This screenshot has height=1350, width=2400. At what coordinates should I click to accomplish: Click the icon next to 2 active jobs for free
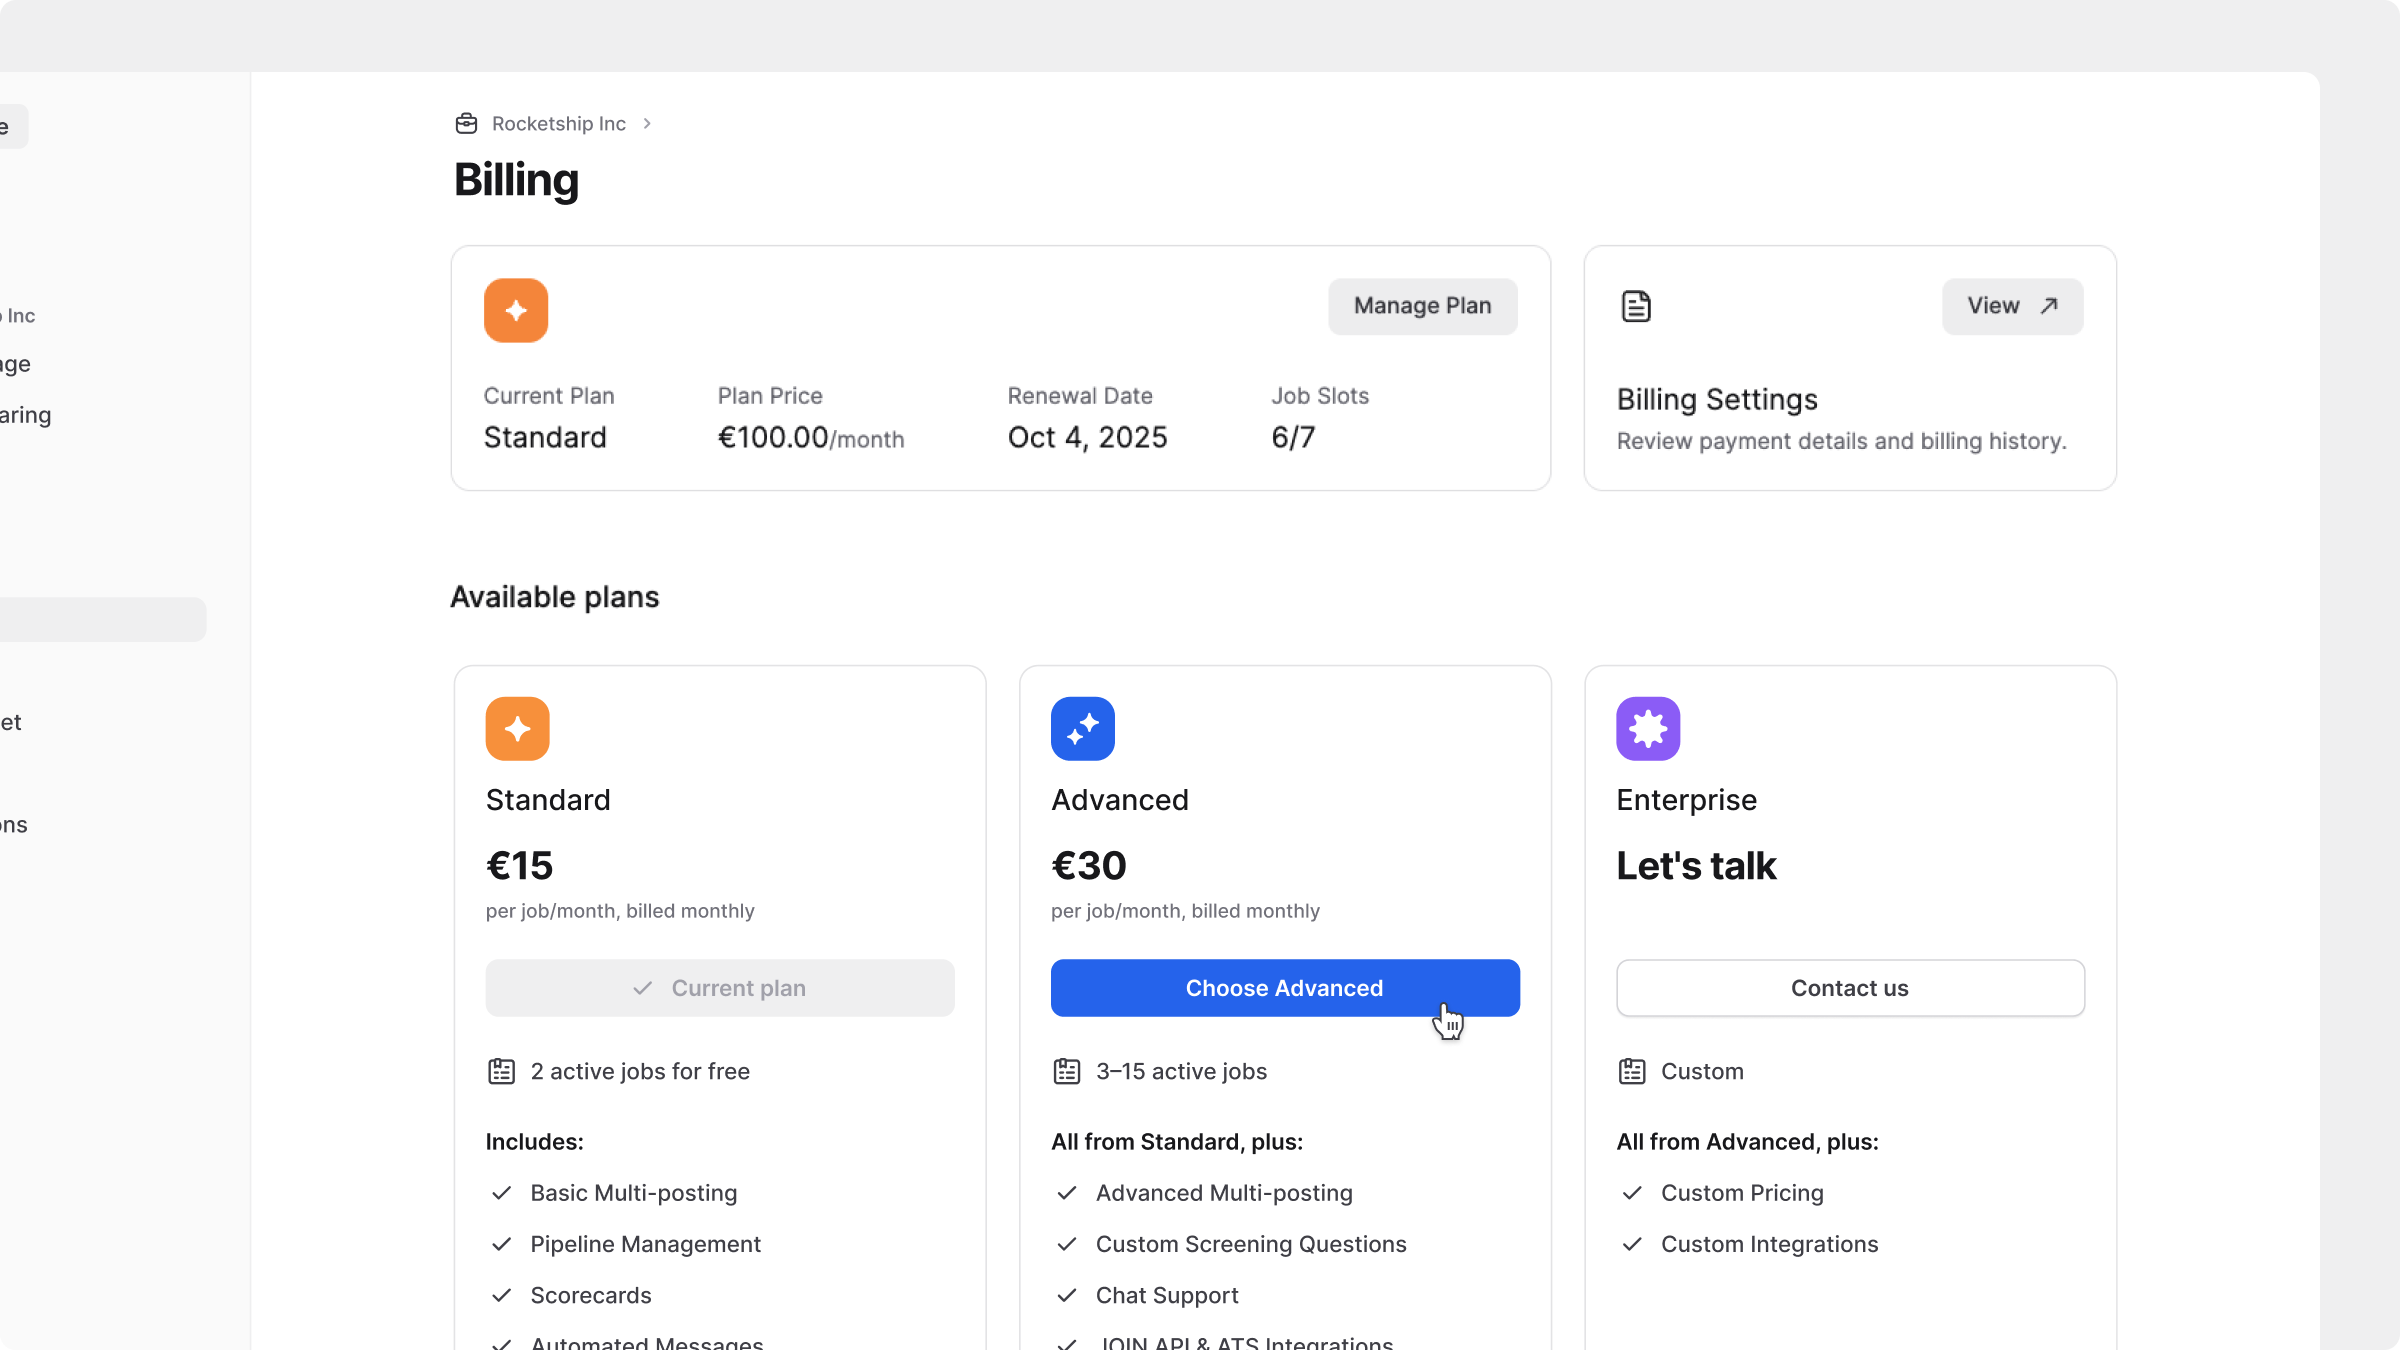(501, 1072)
